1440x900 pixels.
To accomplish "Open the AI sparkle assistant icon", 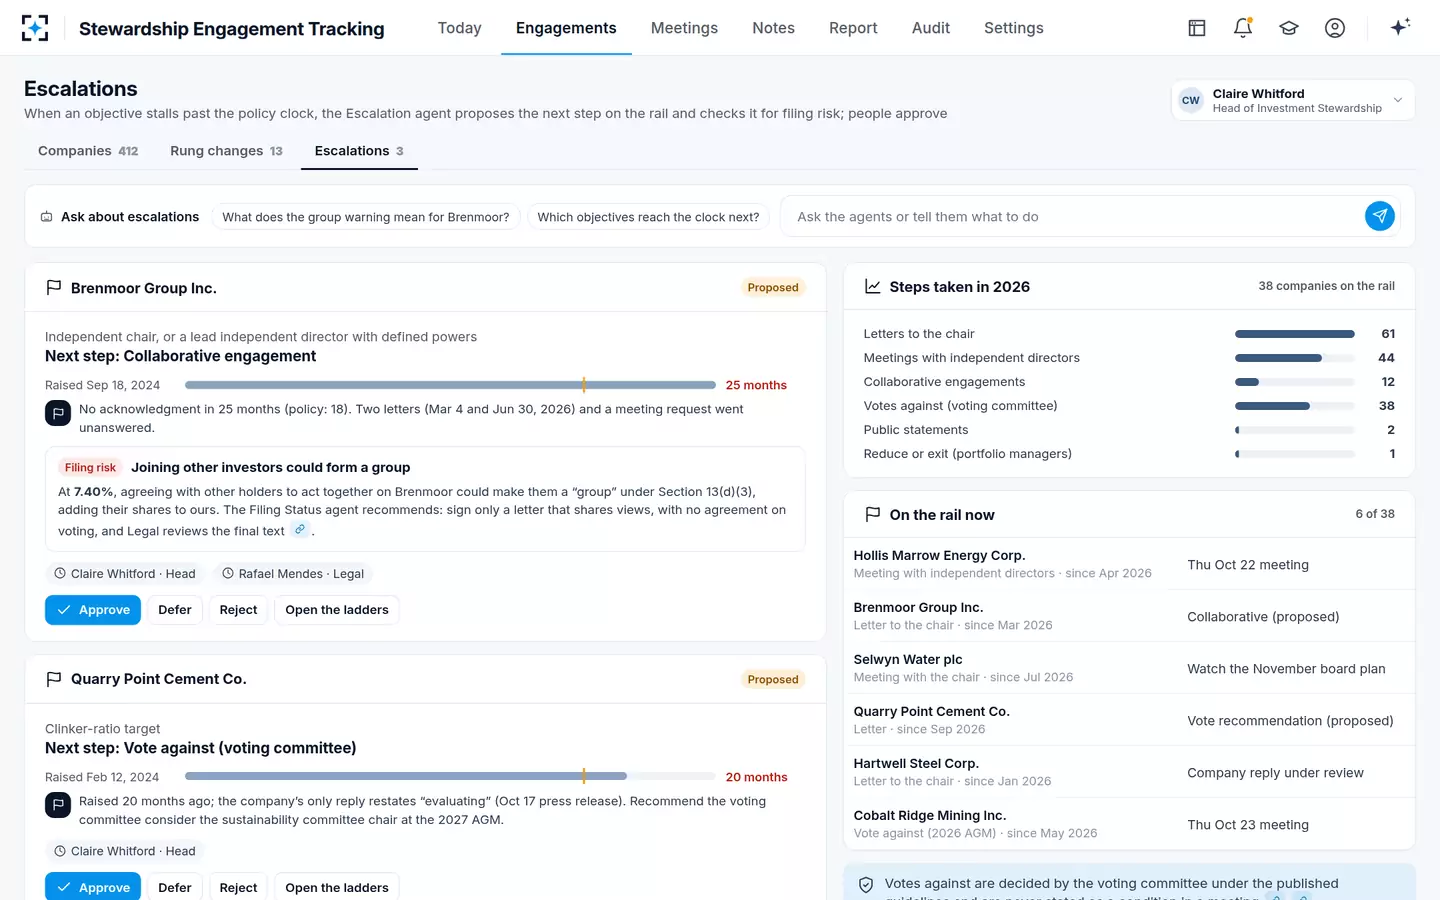I will pyautogui.click(x=1400, y=27).
